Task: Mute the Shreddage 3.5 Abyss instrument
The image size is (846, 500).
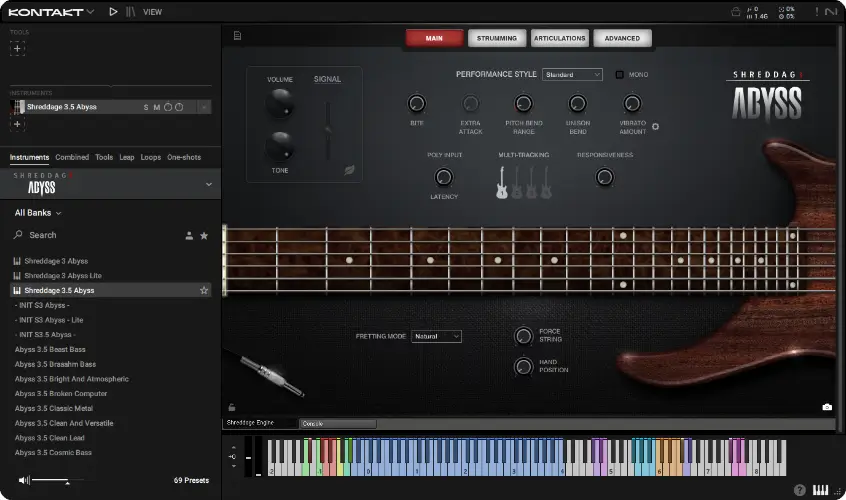Action: click(157, 107)
